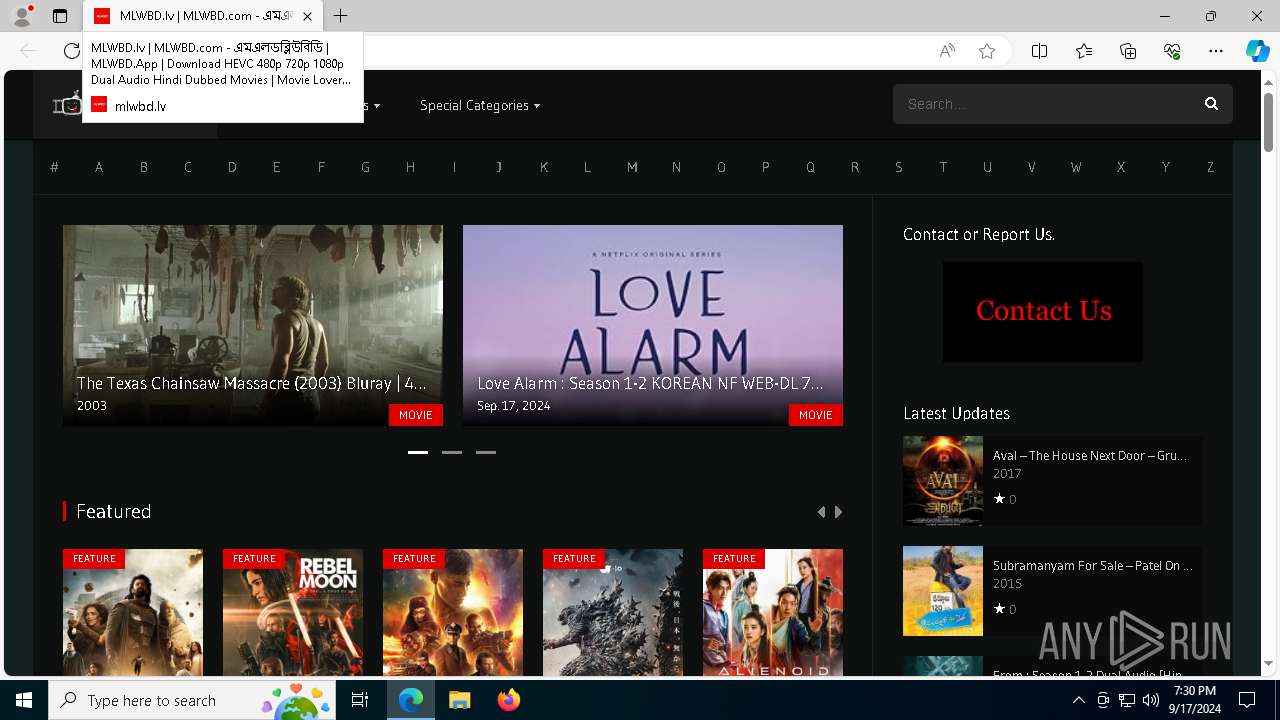The image size is (1280, 720).
Task: Filter movies by letter M
Action: 632,167
